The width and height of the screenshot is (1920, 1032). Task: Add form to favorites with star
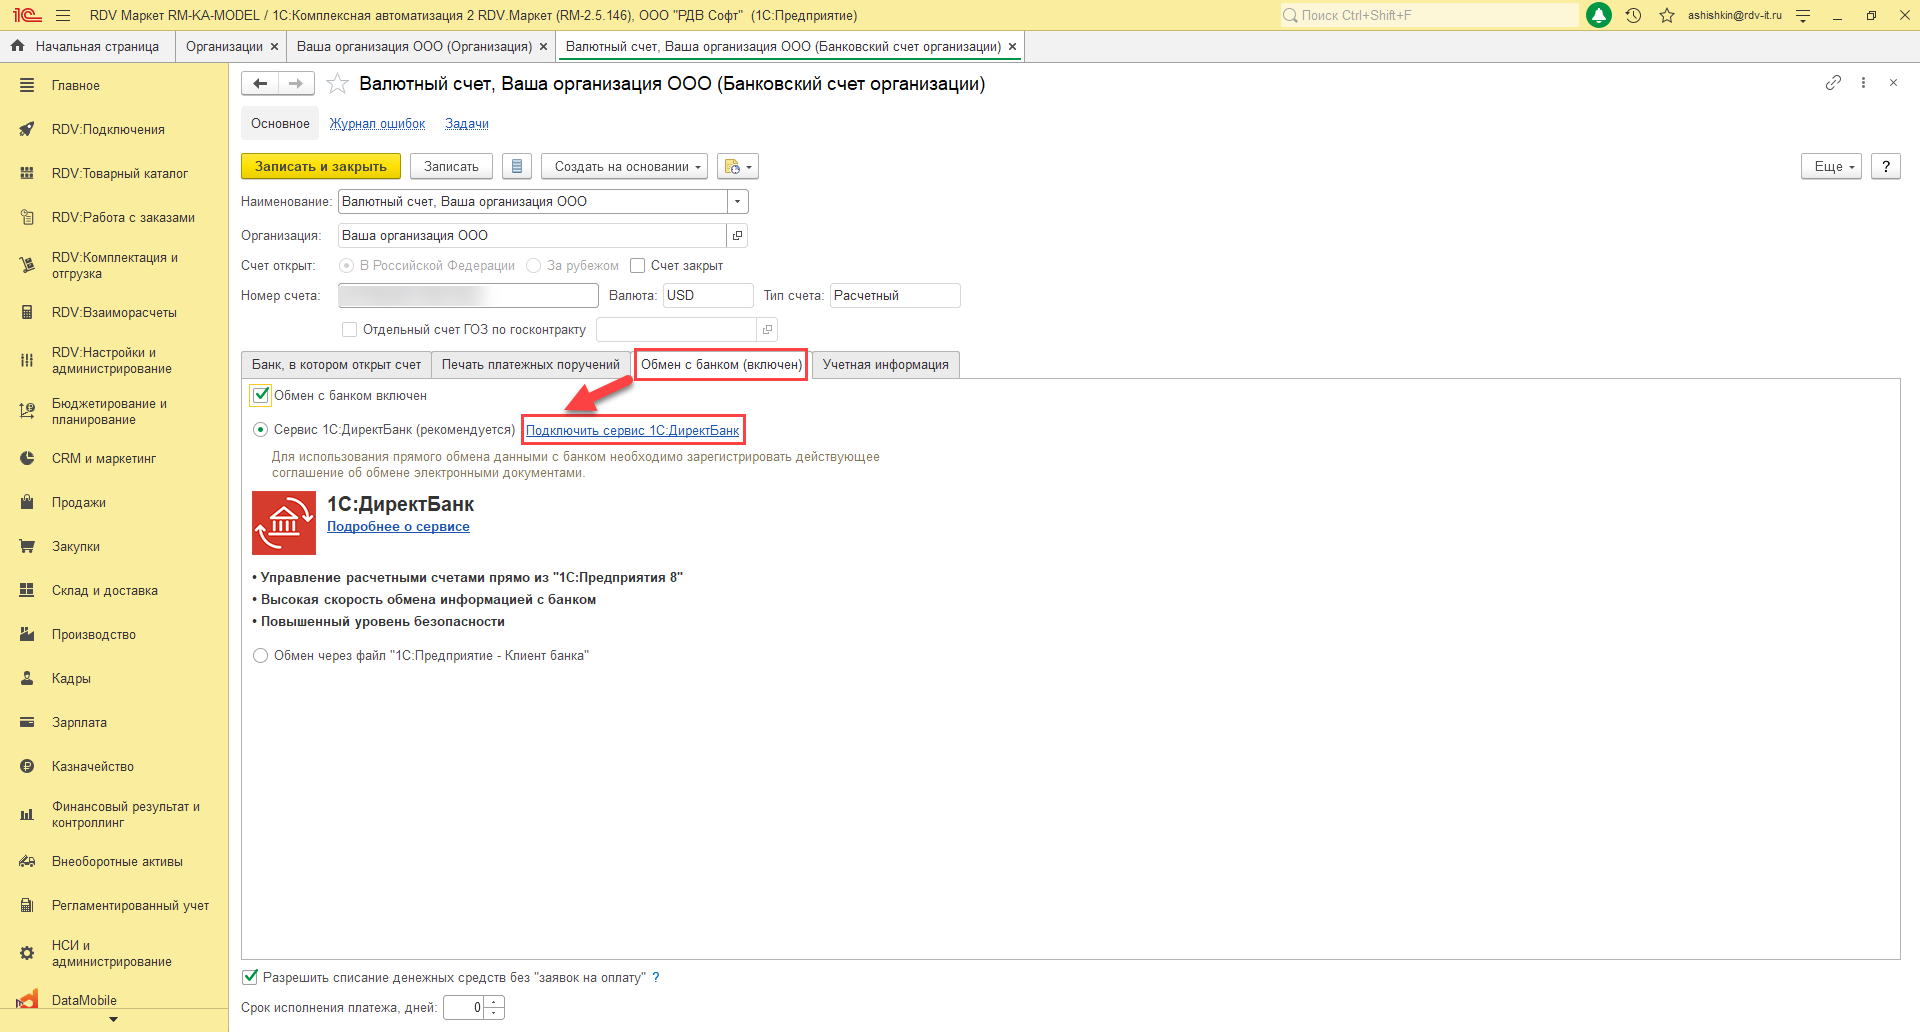coord(338,84)
